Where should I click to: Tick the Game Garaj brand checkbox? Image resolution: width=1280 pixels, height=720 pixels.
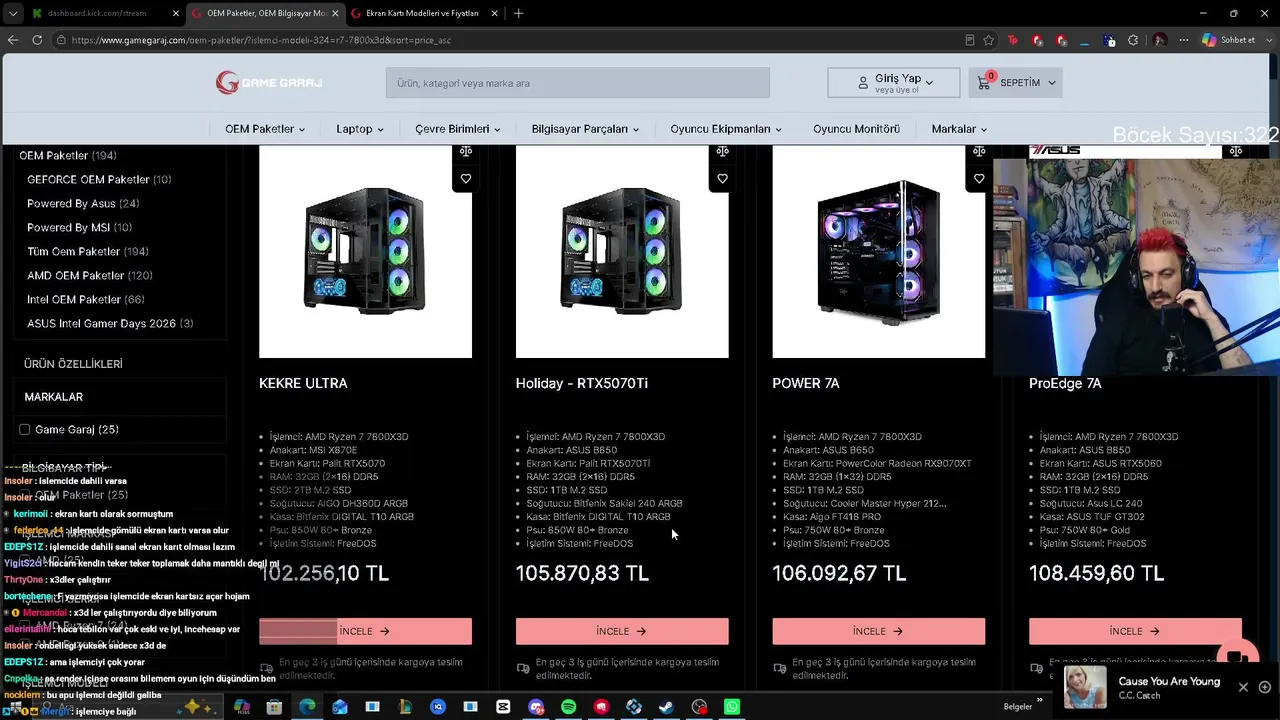click(25, 430)
